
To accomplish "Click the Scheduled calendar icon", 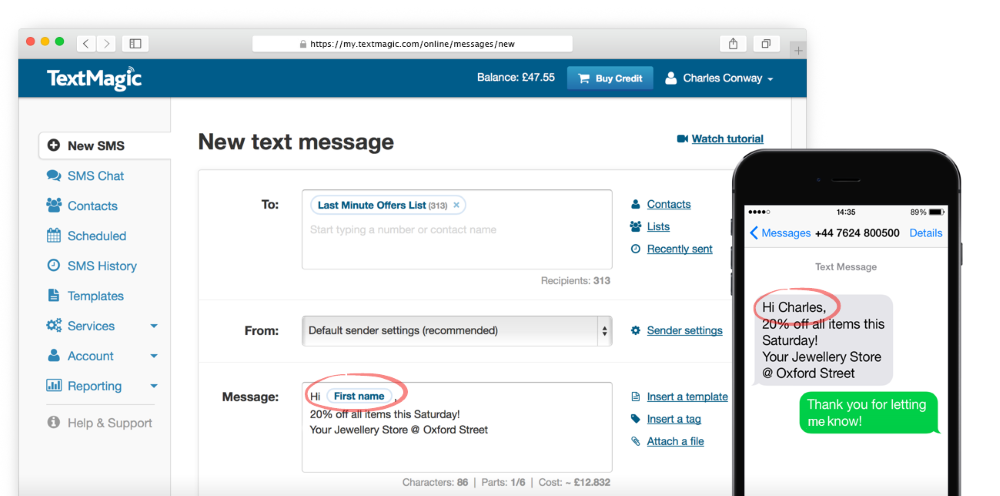I will click(x=54, y=235).
